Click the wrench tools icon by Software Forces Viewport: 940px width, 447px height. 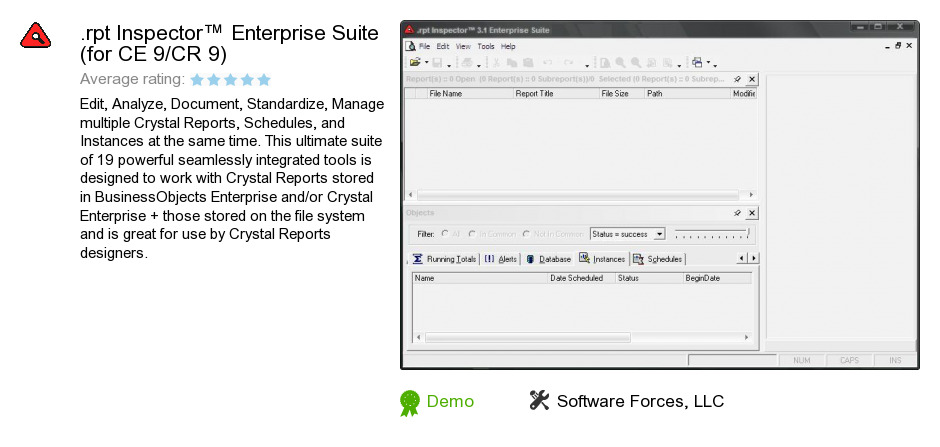click(x=539, y=400)
